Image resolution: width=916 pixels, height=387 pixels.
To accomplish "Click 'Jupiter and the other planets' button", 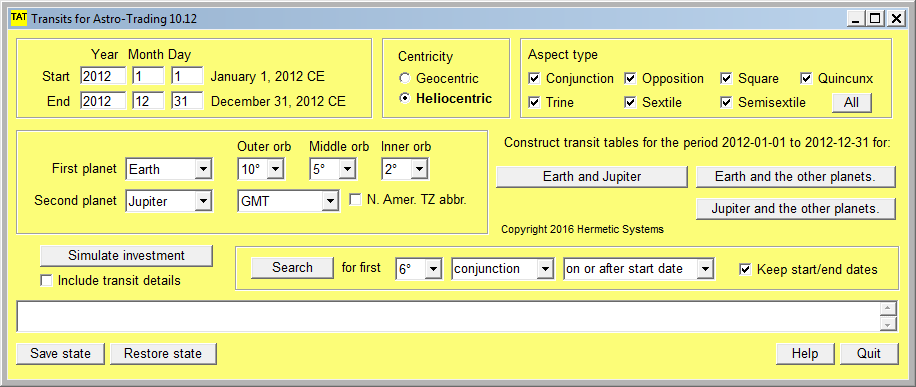I will [796, 209].
